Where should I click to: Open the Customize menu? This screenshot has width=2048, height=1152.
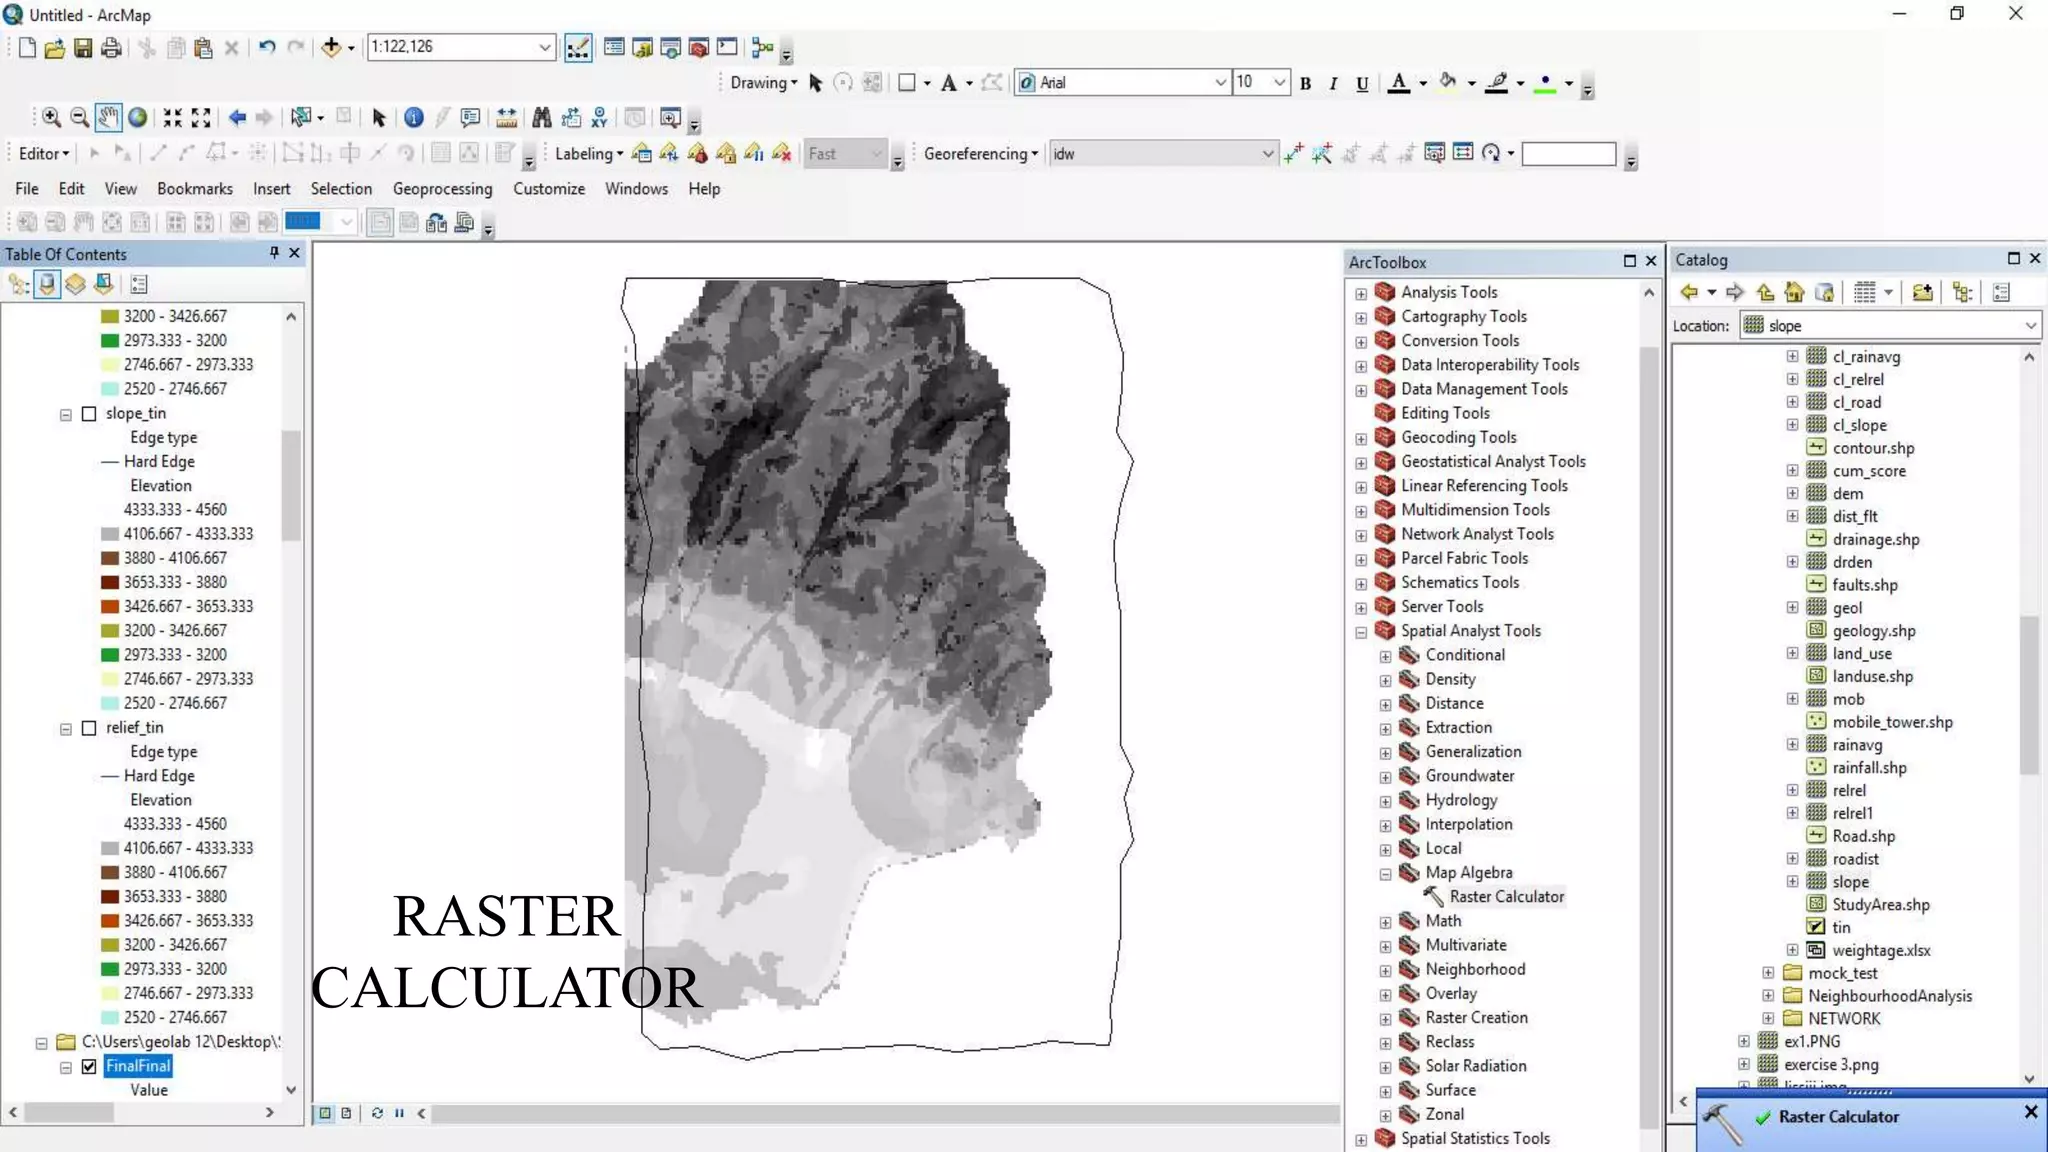549,189
